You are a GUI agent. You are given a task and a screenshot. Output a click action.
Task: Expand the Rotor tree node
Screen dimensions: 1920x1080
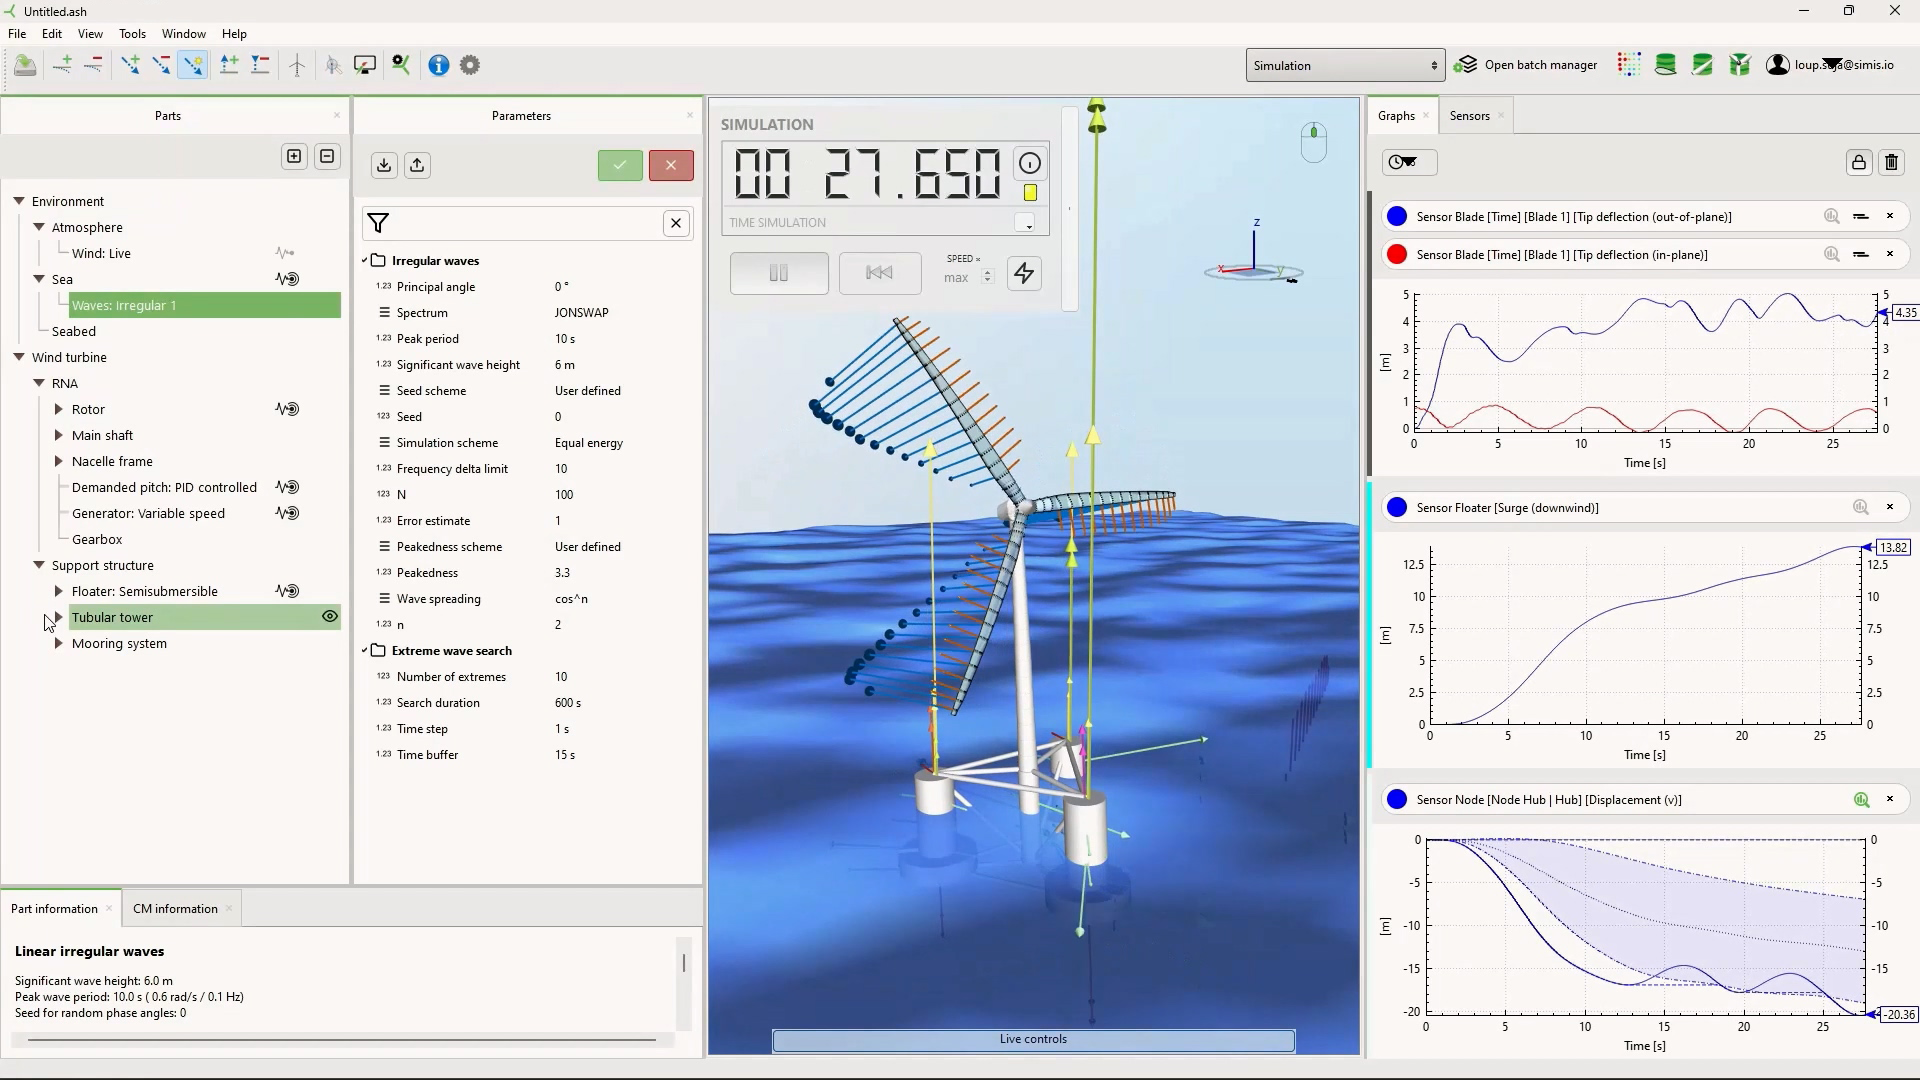coord(58,409)
